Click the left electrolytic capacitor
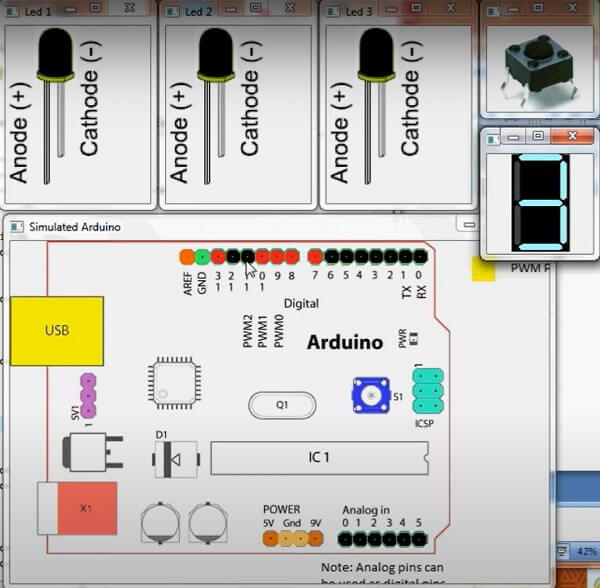 (160, 523)
